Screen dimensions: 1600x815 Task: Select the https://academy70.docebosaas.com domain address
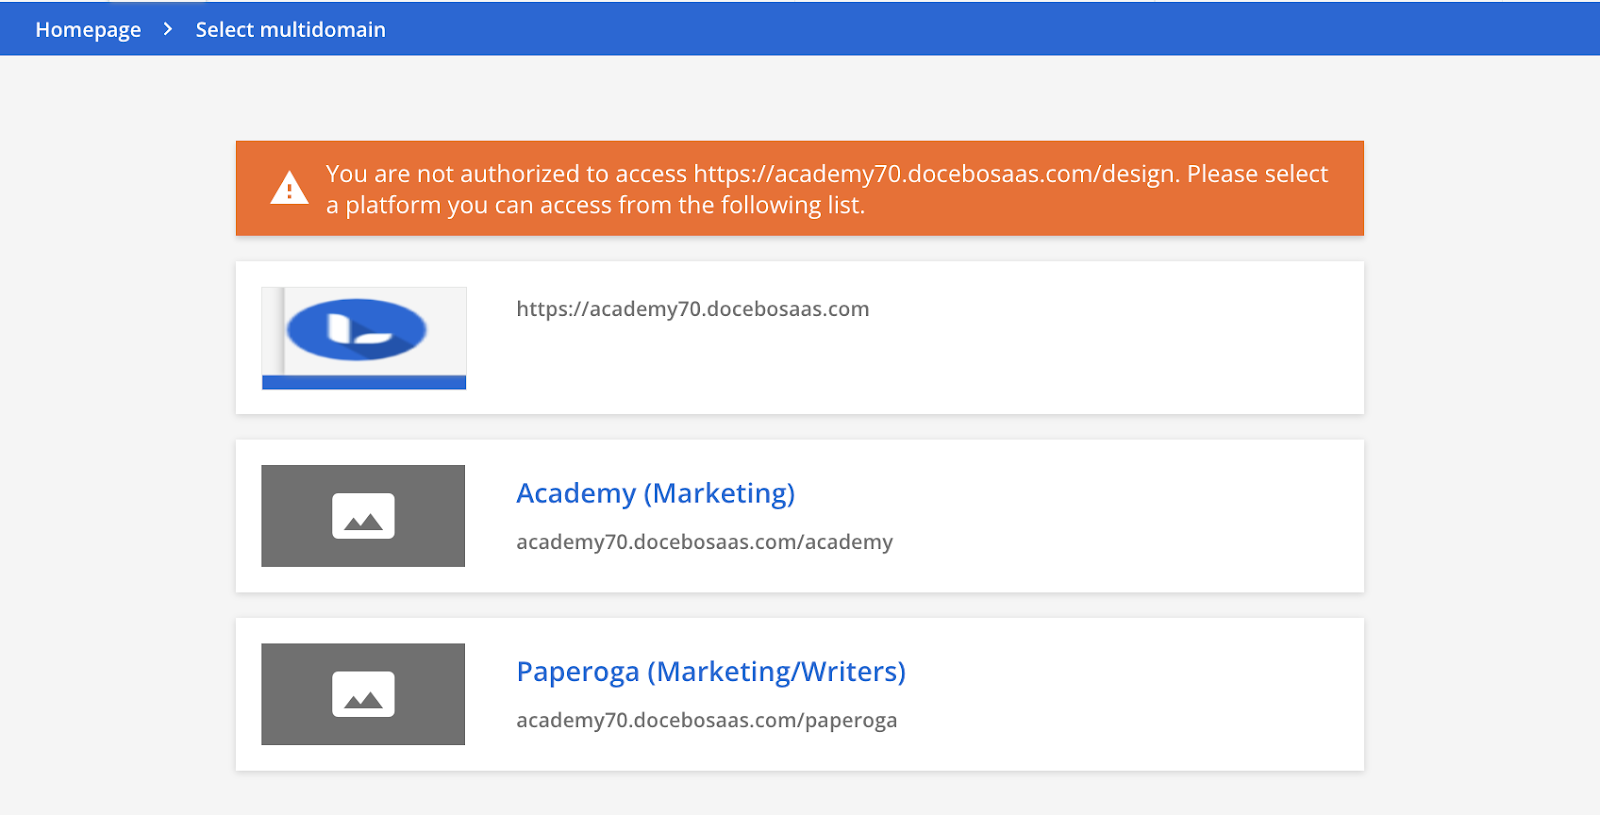tap(692, 309)
